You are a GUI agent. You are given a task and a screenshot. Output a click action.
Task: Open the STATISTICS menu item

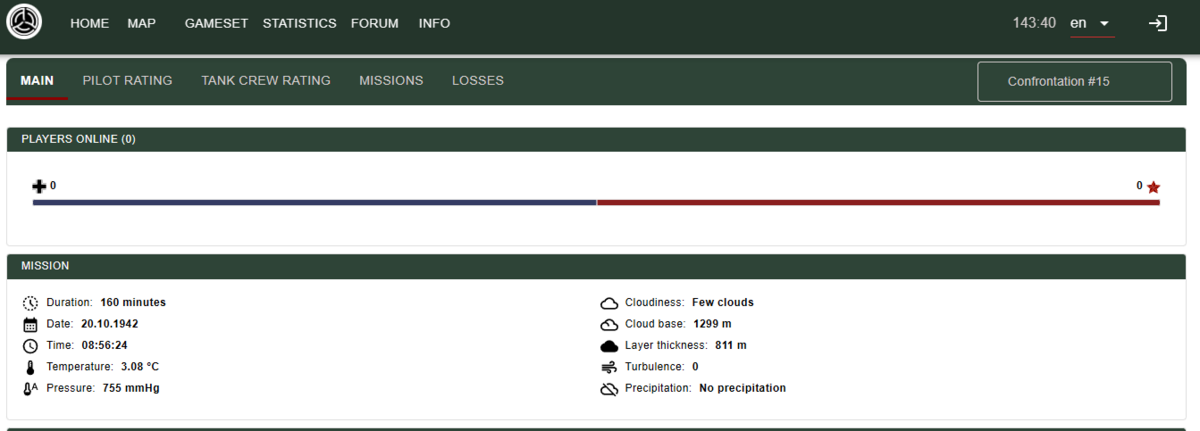tap(299, 23)
